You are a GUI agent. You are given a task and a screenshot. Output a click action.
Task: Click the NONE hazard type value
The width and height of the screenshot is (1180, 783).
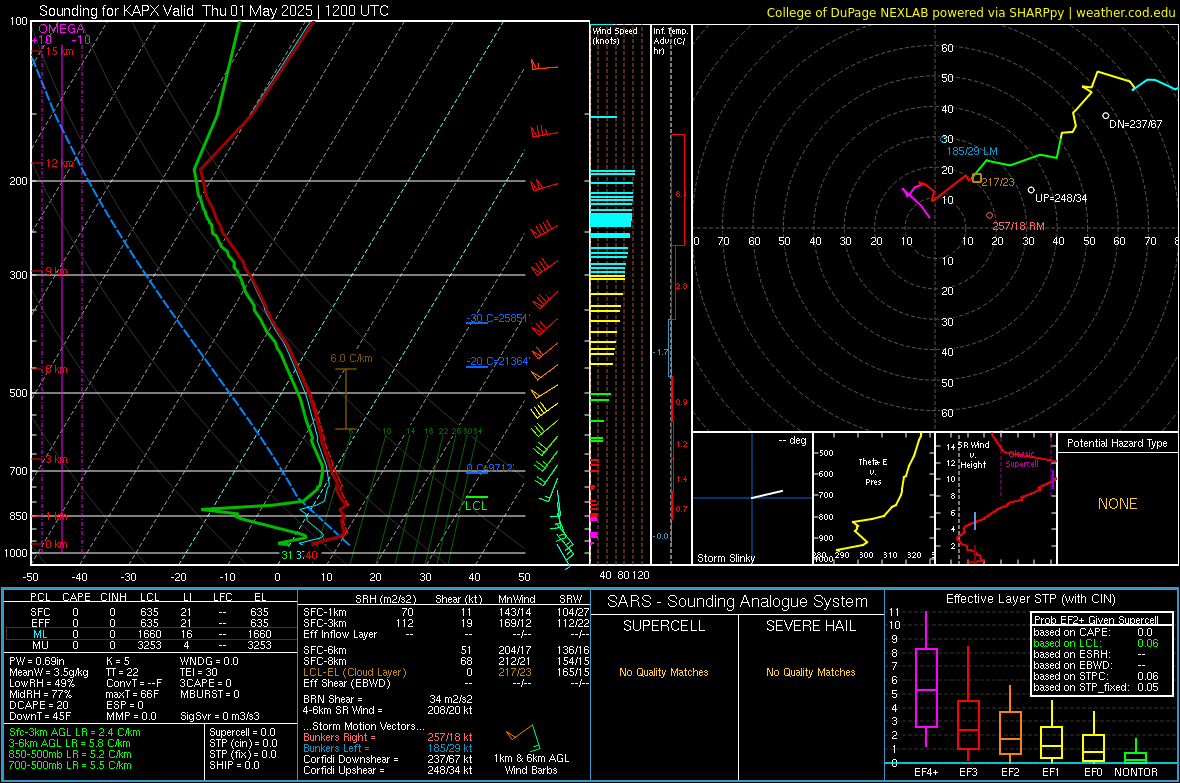click(1117, 504)
